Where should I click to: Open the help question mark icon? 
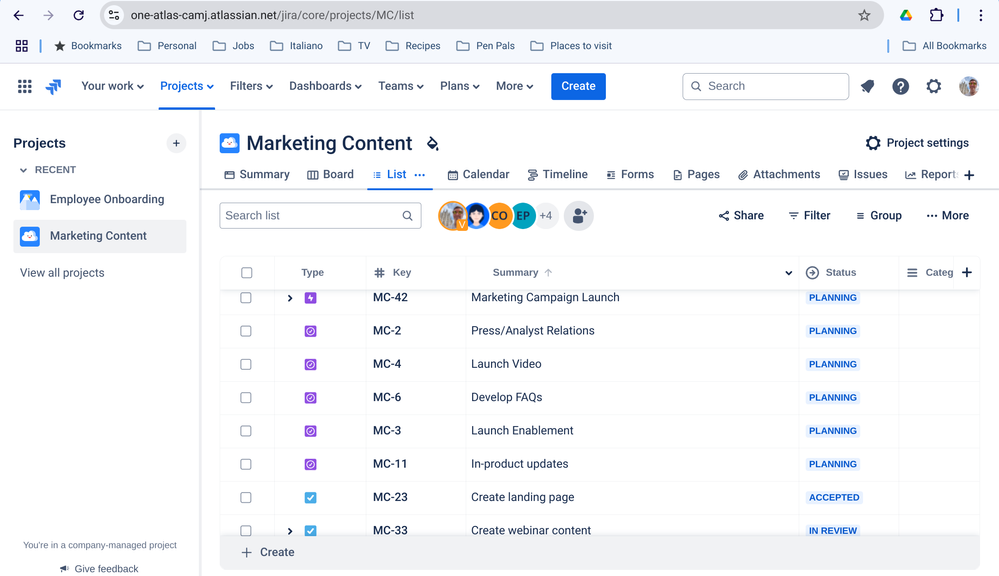click(x=900, y=87)
